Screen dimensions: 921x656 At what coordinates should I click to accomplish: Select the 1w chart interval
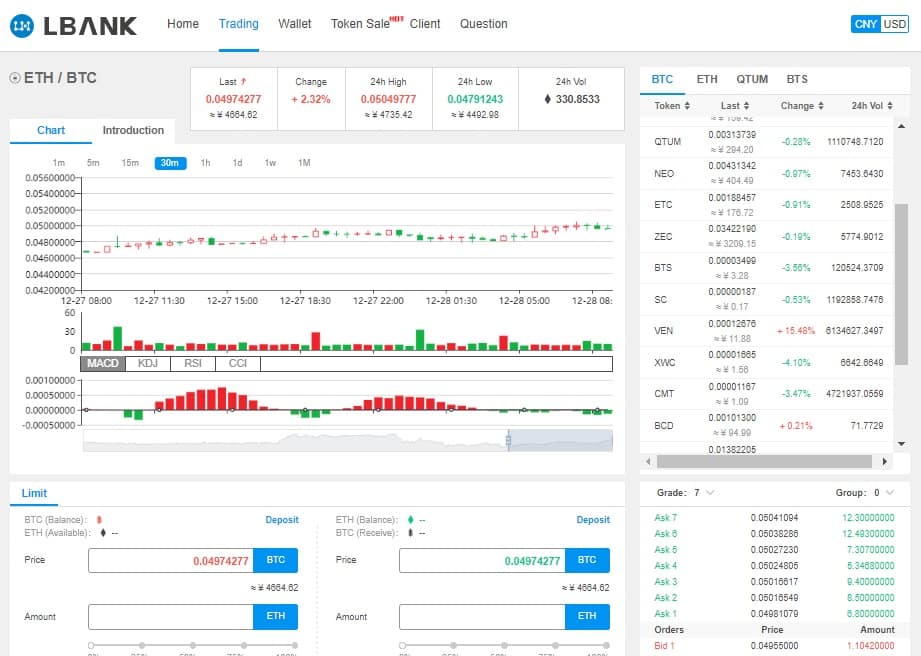tap(270, 163)
